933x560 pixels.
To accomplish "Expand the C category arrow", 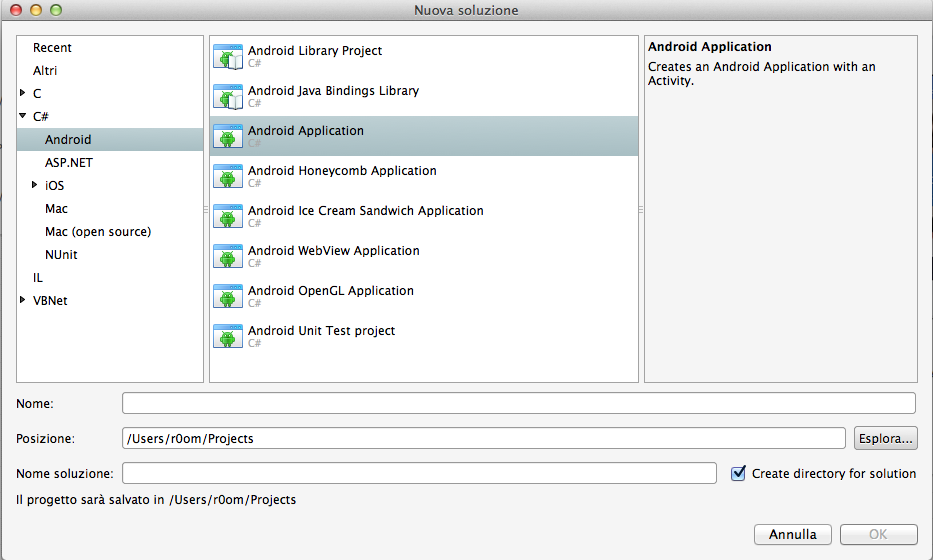I will coord(23,93).
